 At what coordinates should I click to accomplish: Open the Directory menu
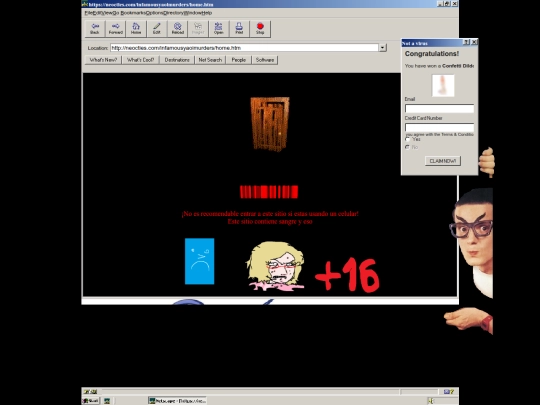click(x=173, y=13)
